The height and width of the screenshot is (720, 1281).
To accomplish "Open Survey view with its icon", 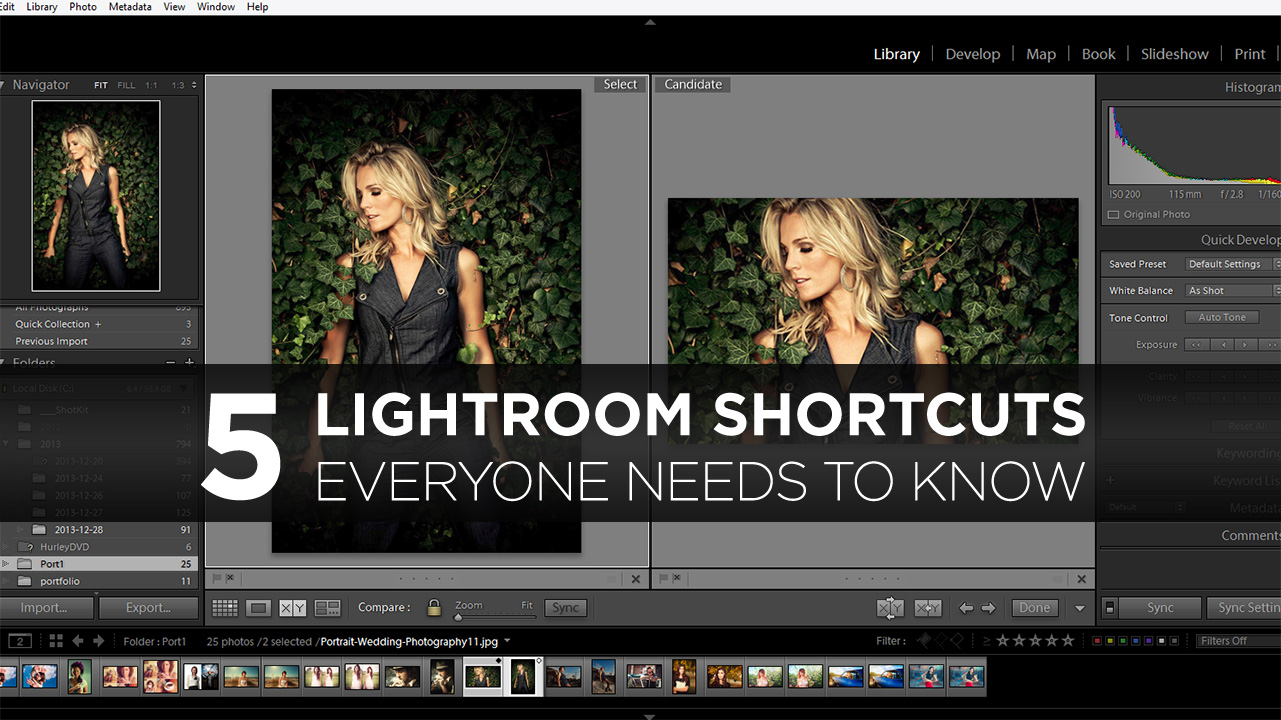I will pos(325,607).
